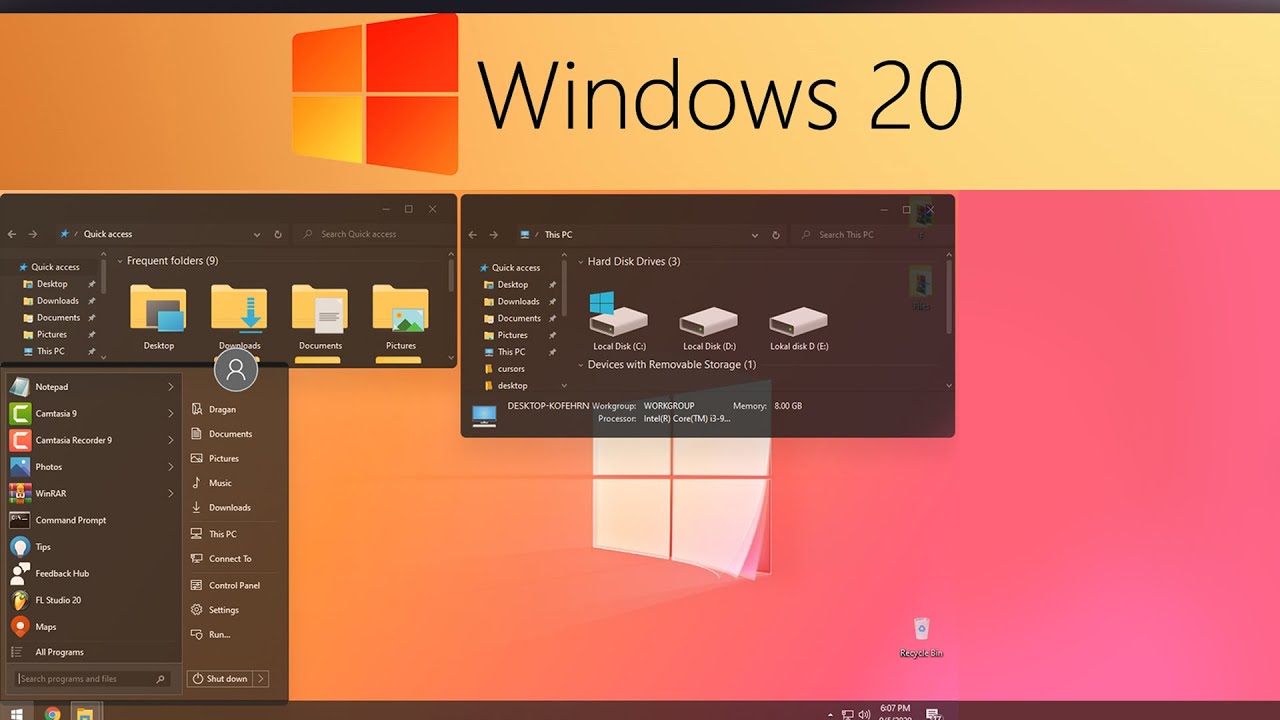Launch WinRAR from the start menu
Viewport: 1280px width, 720px height.
click(91, 493)
